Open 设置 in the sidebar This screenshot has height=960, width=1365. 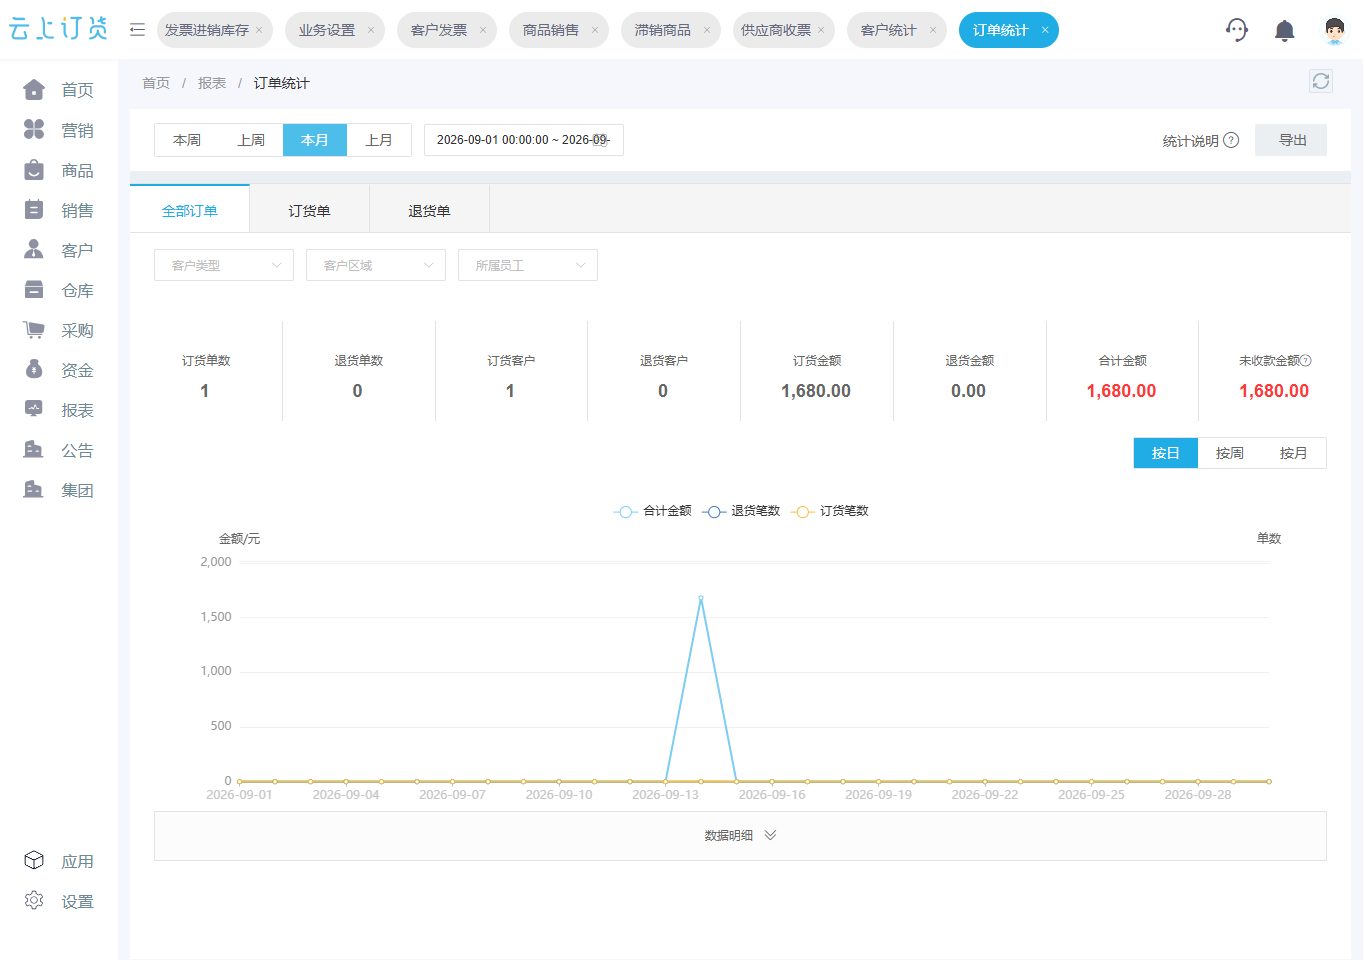59,901
